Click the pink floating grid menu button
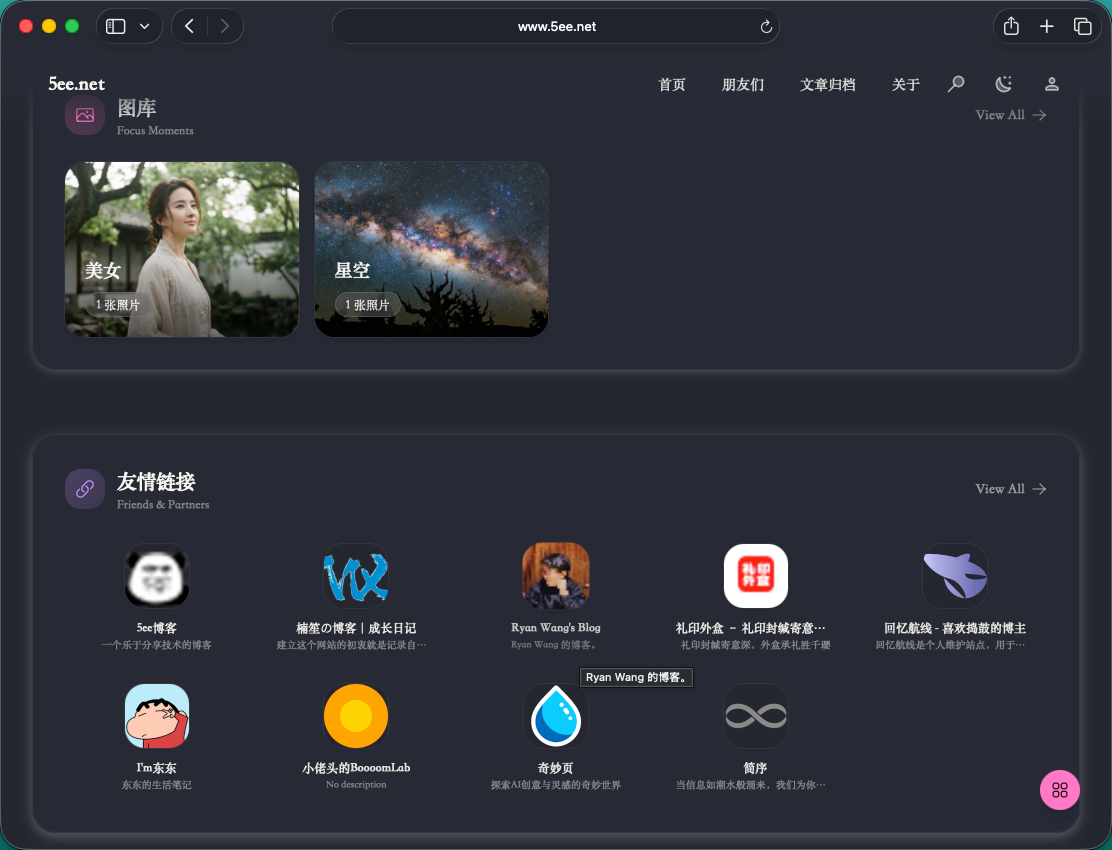Image resolution: width=1112 pixels, height=850 pixels. point(1060,790)
